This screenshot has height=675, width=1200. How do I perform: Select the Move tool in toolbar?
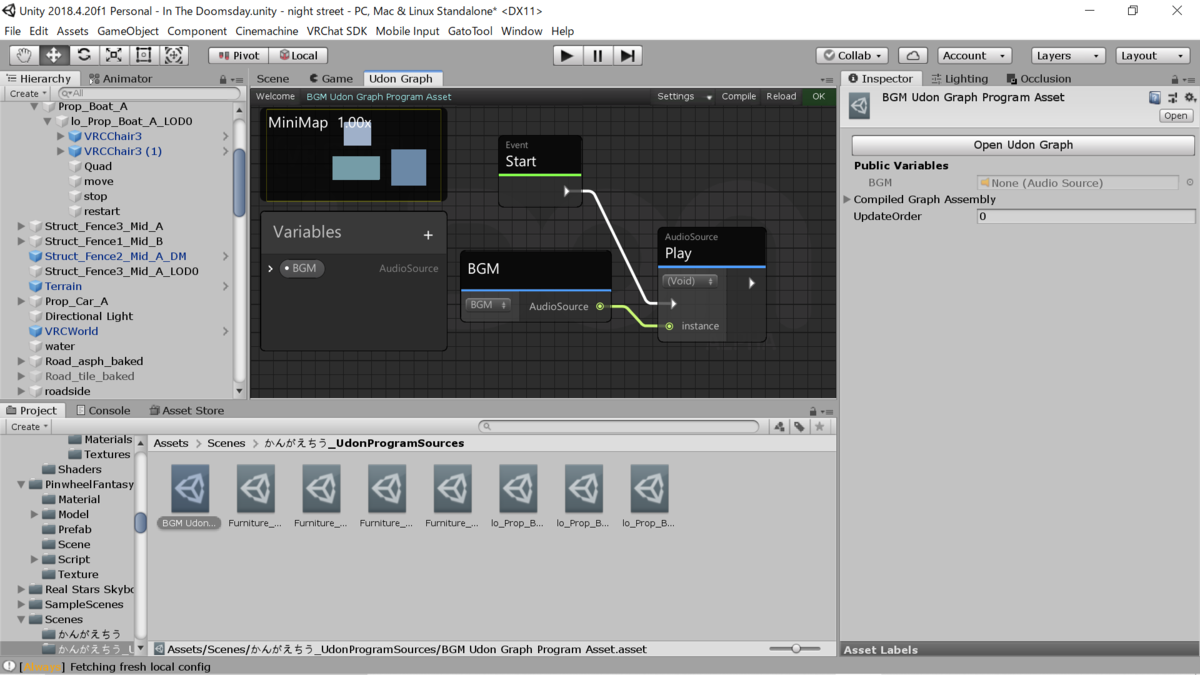[x=54, y=55]
